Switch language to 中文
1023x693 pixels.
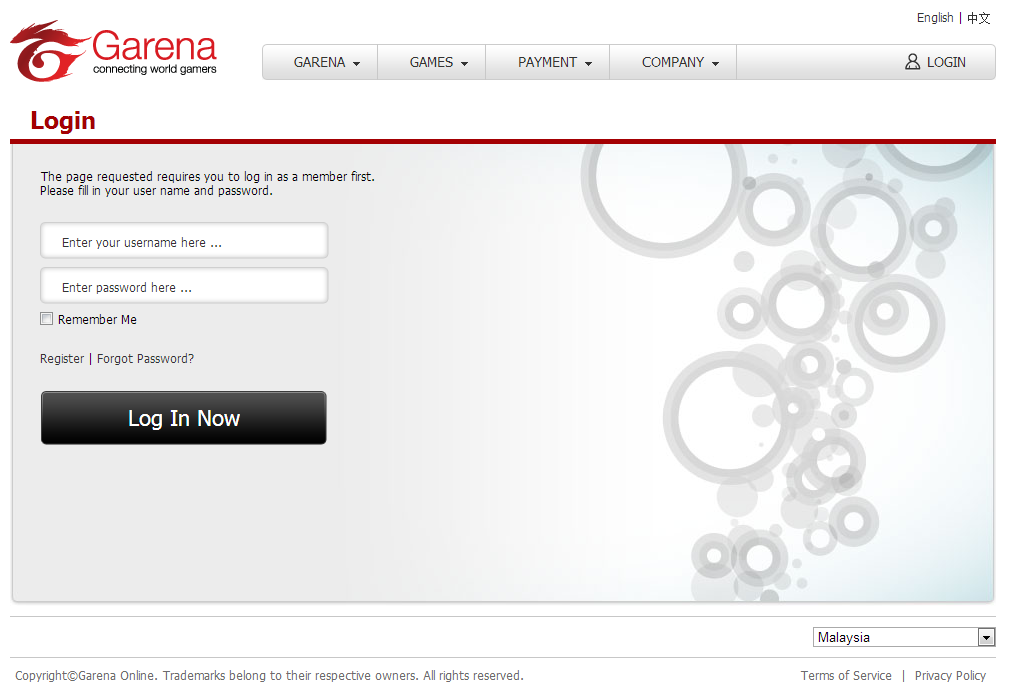979,18
